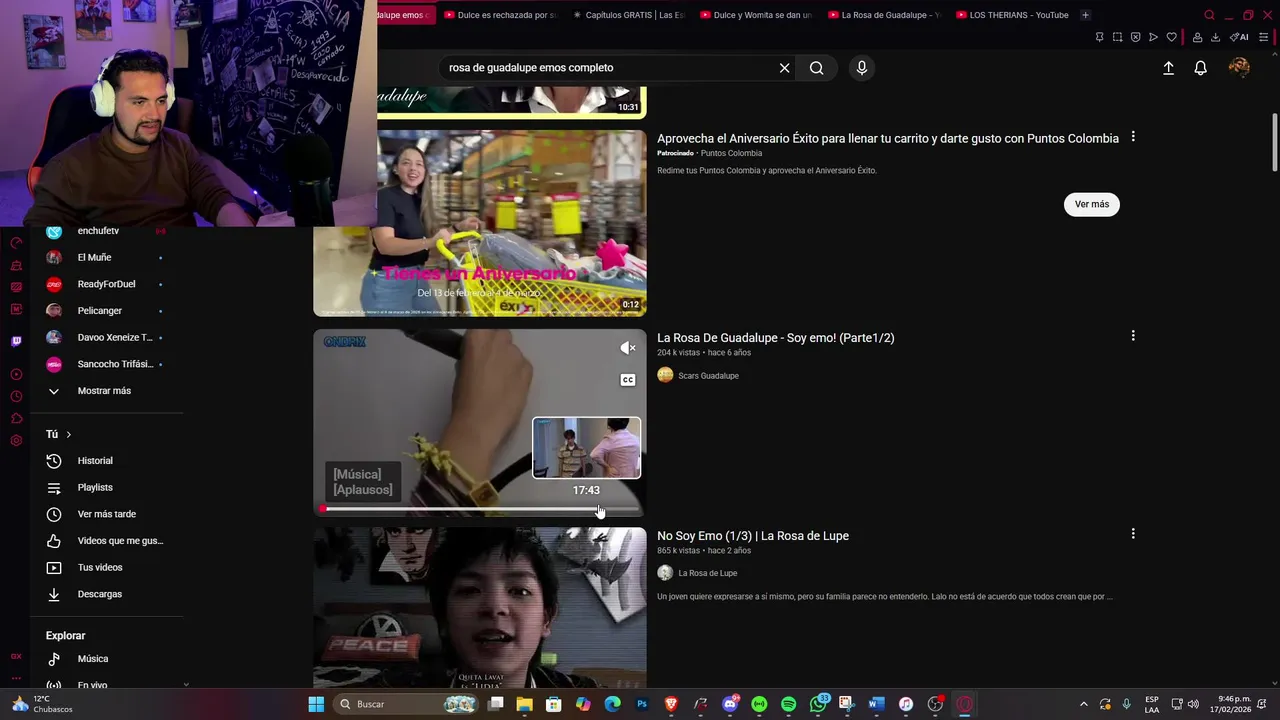
Task: Open Descargas in YouTube sidebar
Action: (x=100, y=594)
